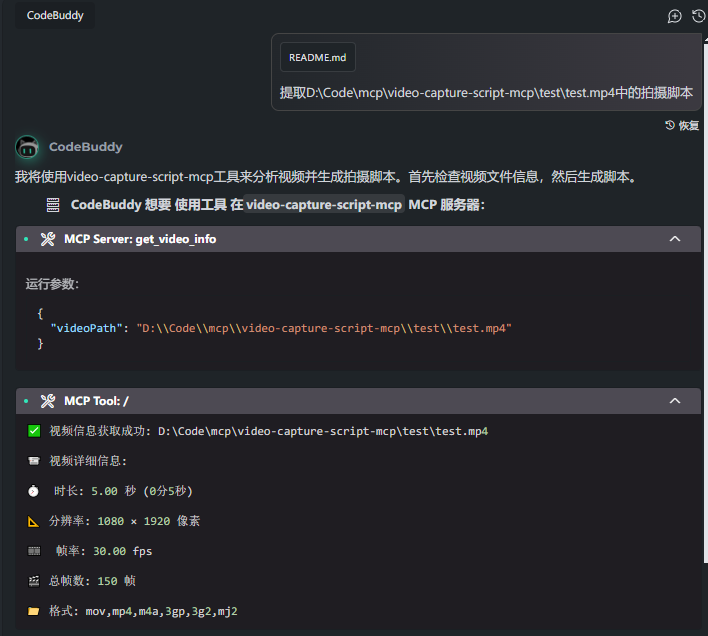Click green status dot of get_video_info
This screenshot has height=636, width=708.
pos(26,239)
